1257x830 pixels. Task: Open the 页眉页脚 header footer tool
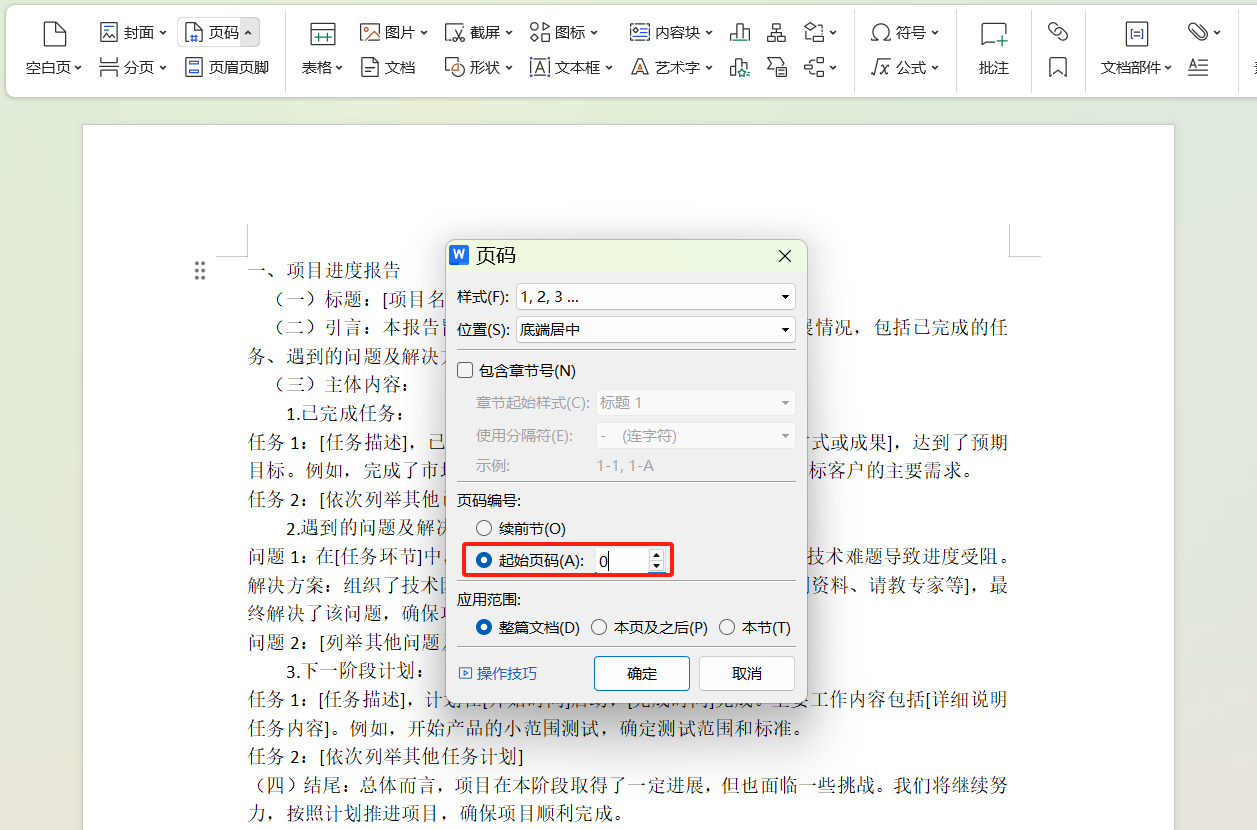(x=226, y=67)
